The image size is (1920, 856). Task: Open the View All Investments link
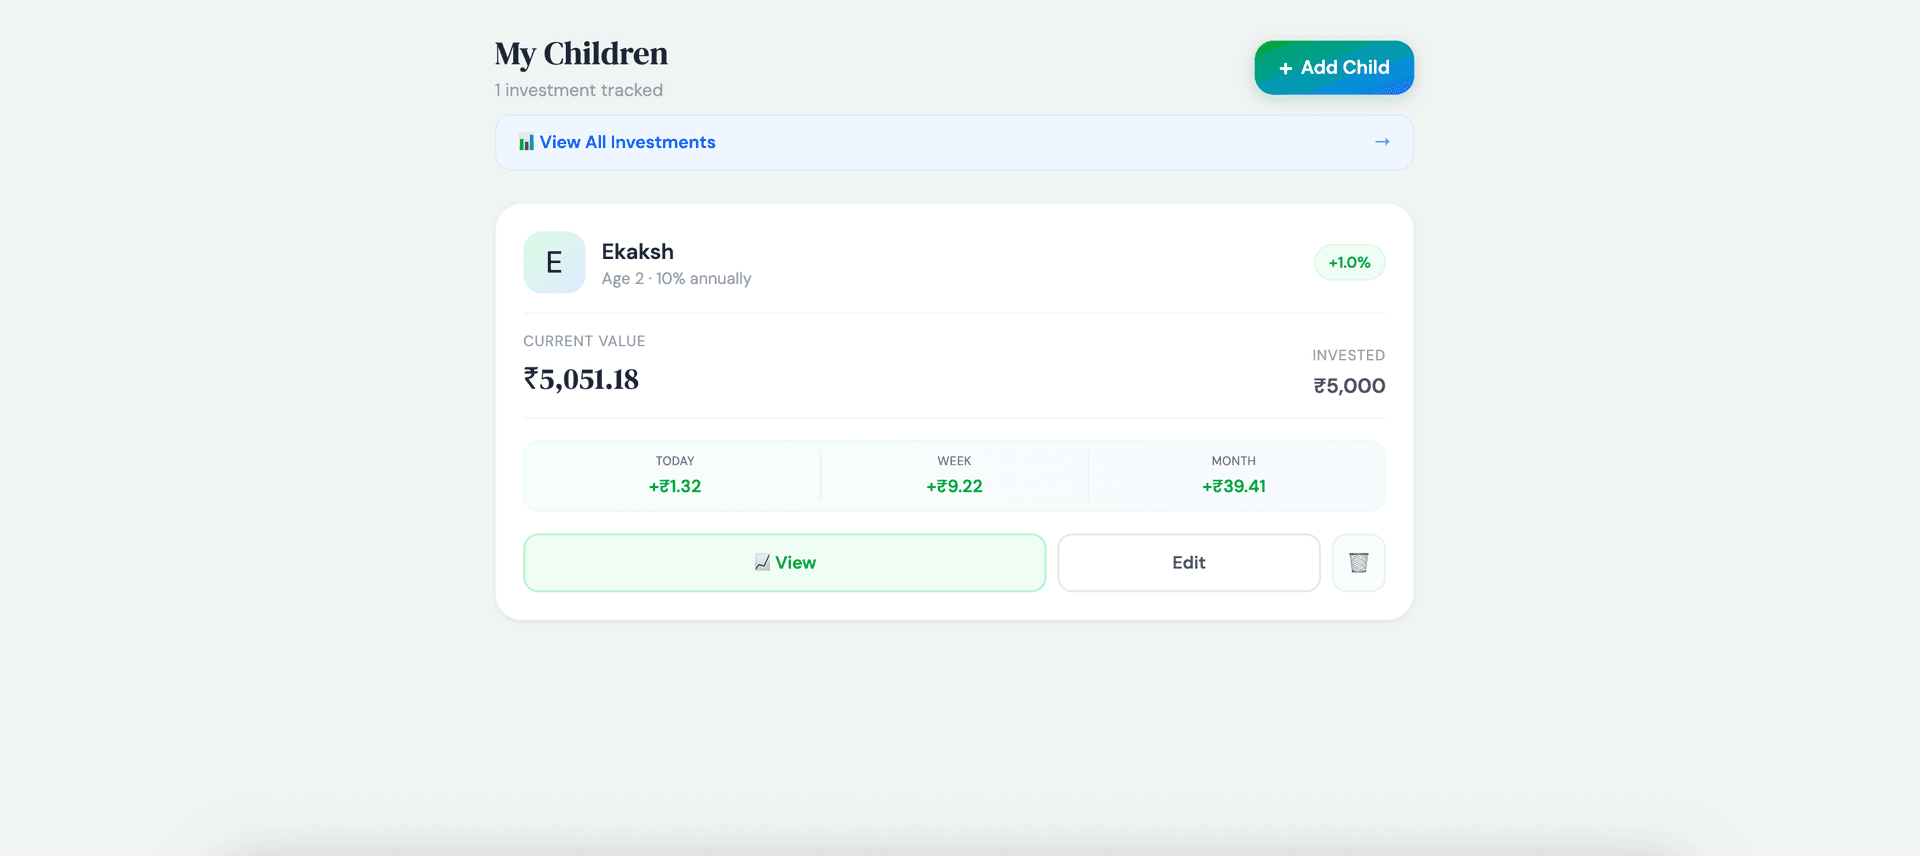click(x=628, y=143)
